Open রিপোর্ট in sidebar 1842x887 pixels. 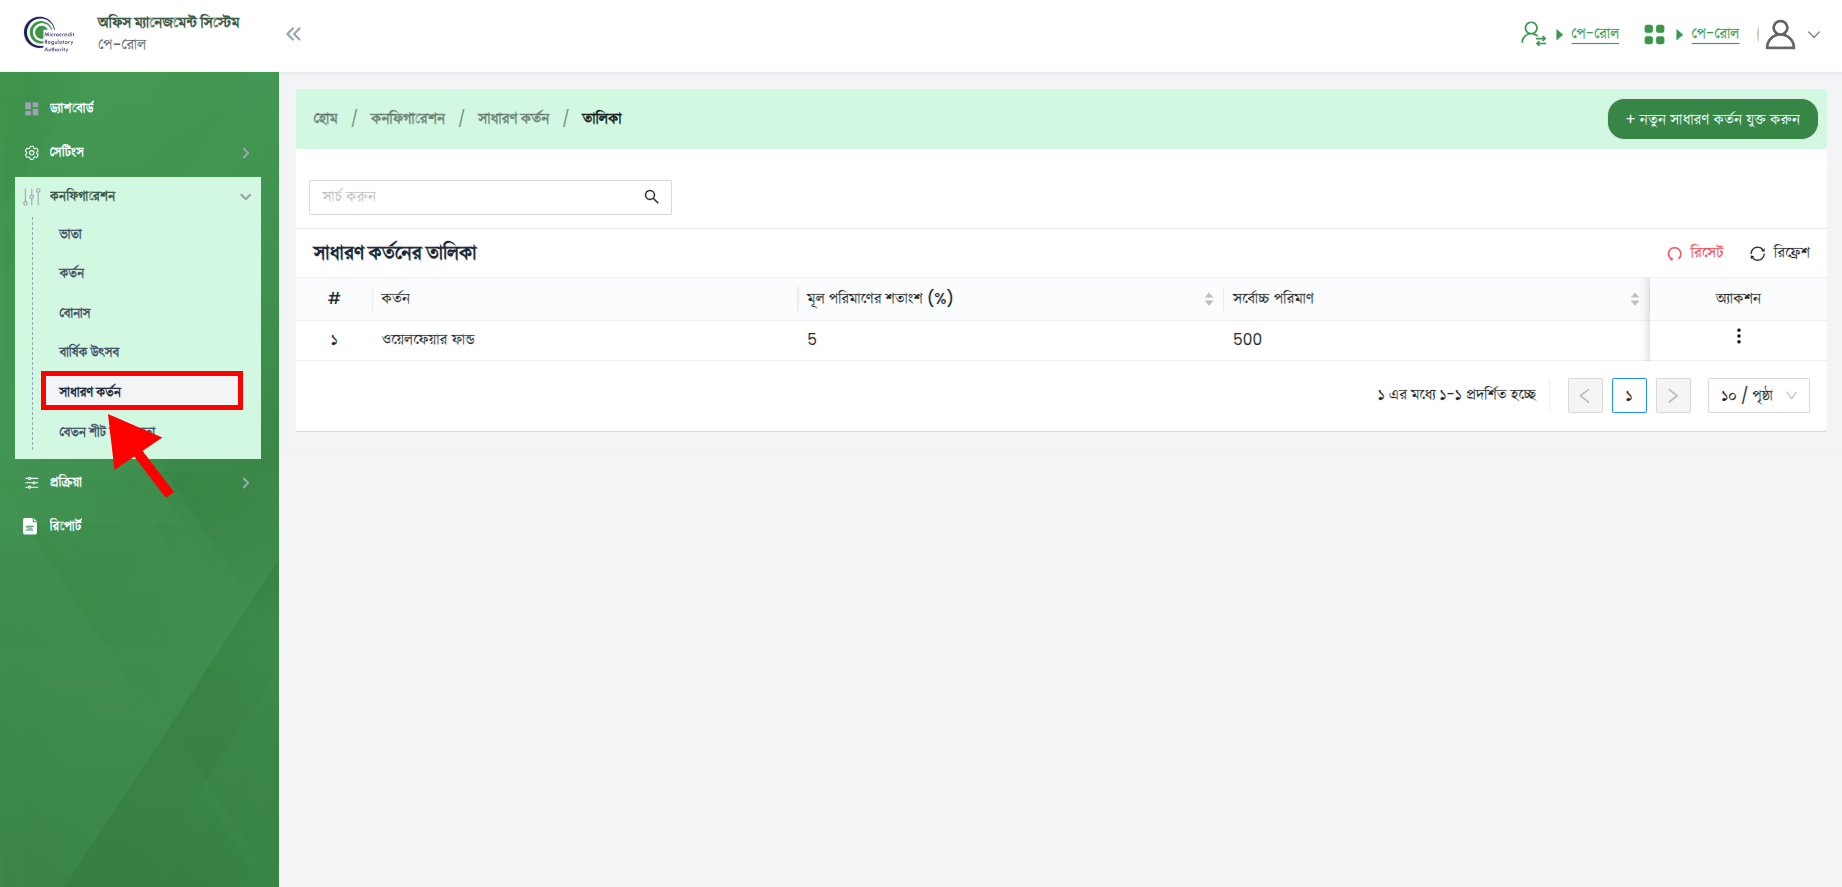coord(66,525)
